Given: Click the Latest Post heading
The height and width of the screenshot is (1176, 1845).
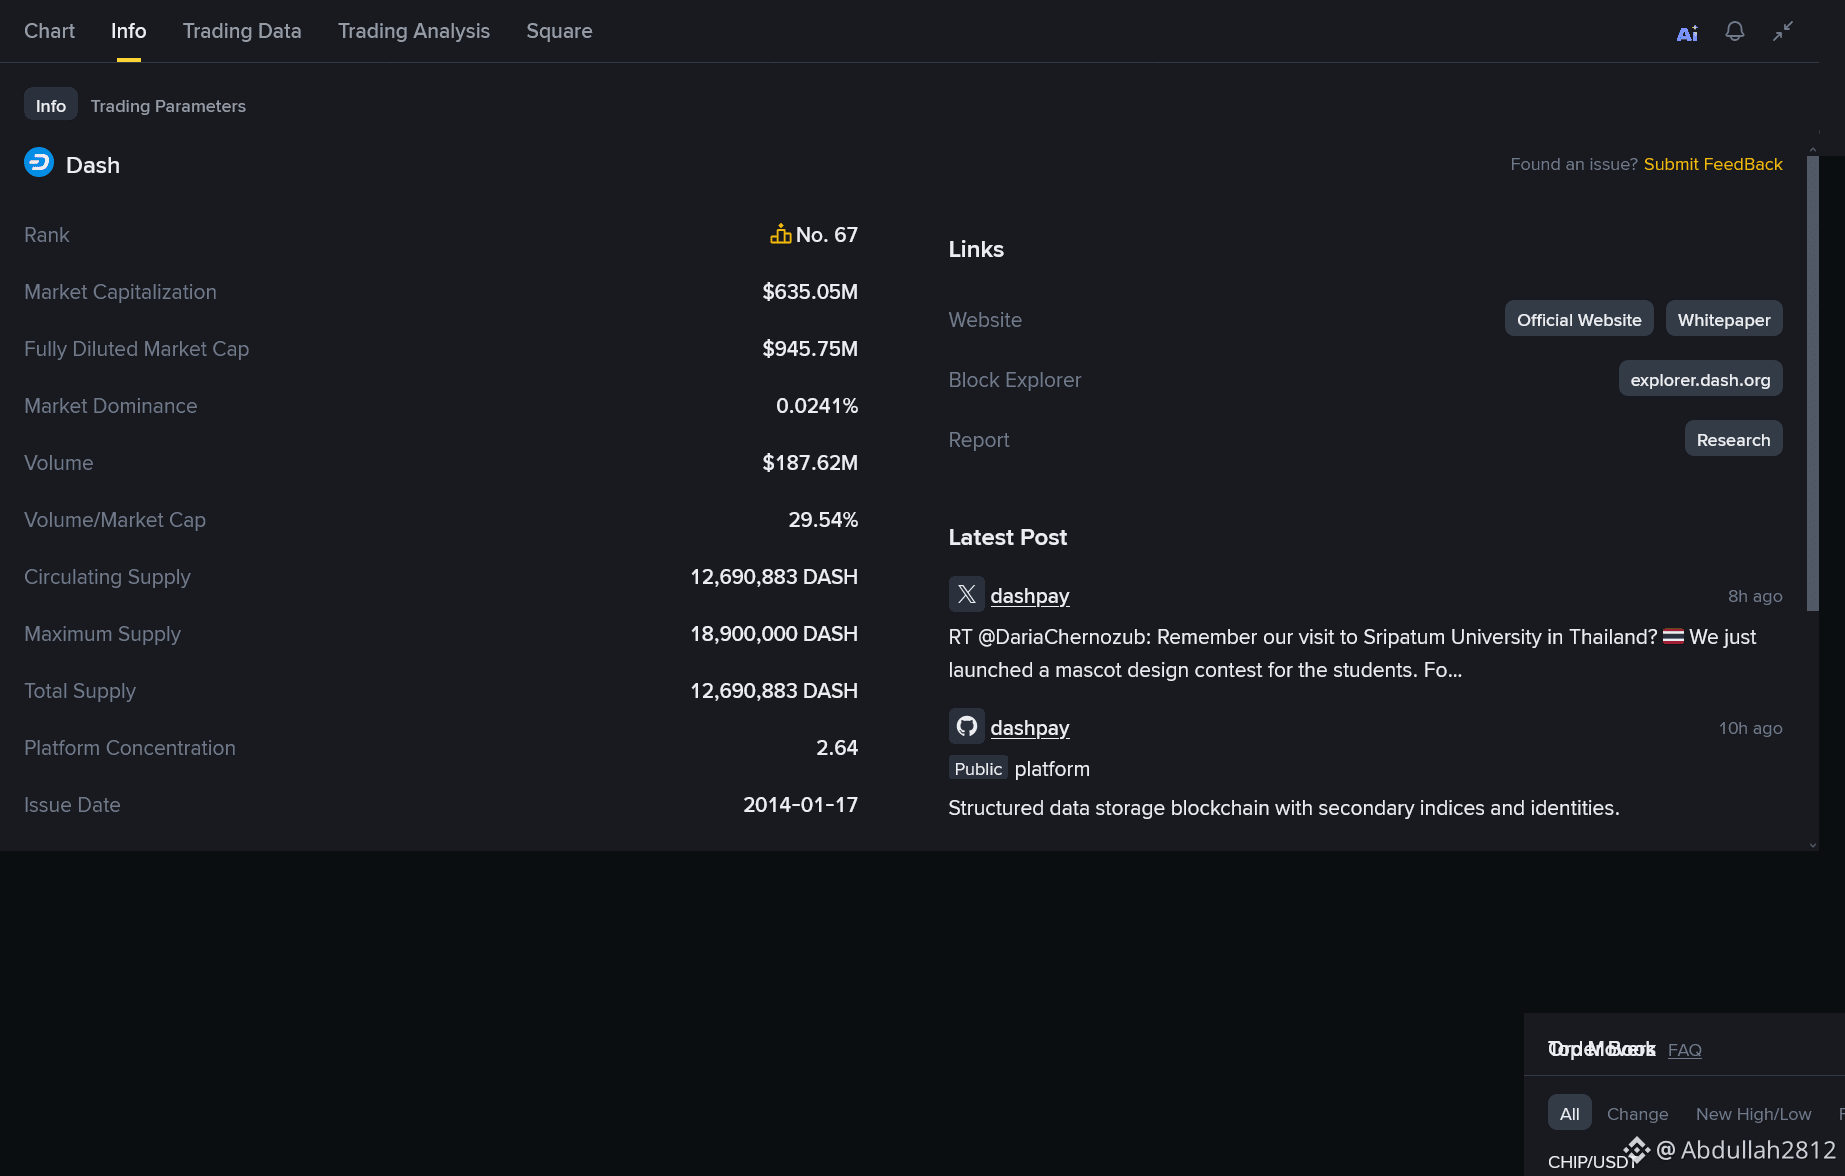Looking at the screenshot, I should point(1007,537).
